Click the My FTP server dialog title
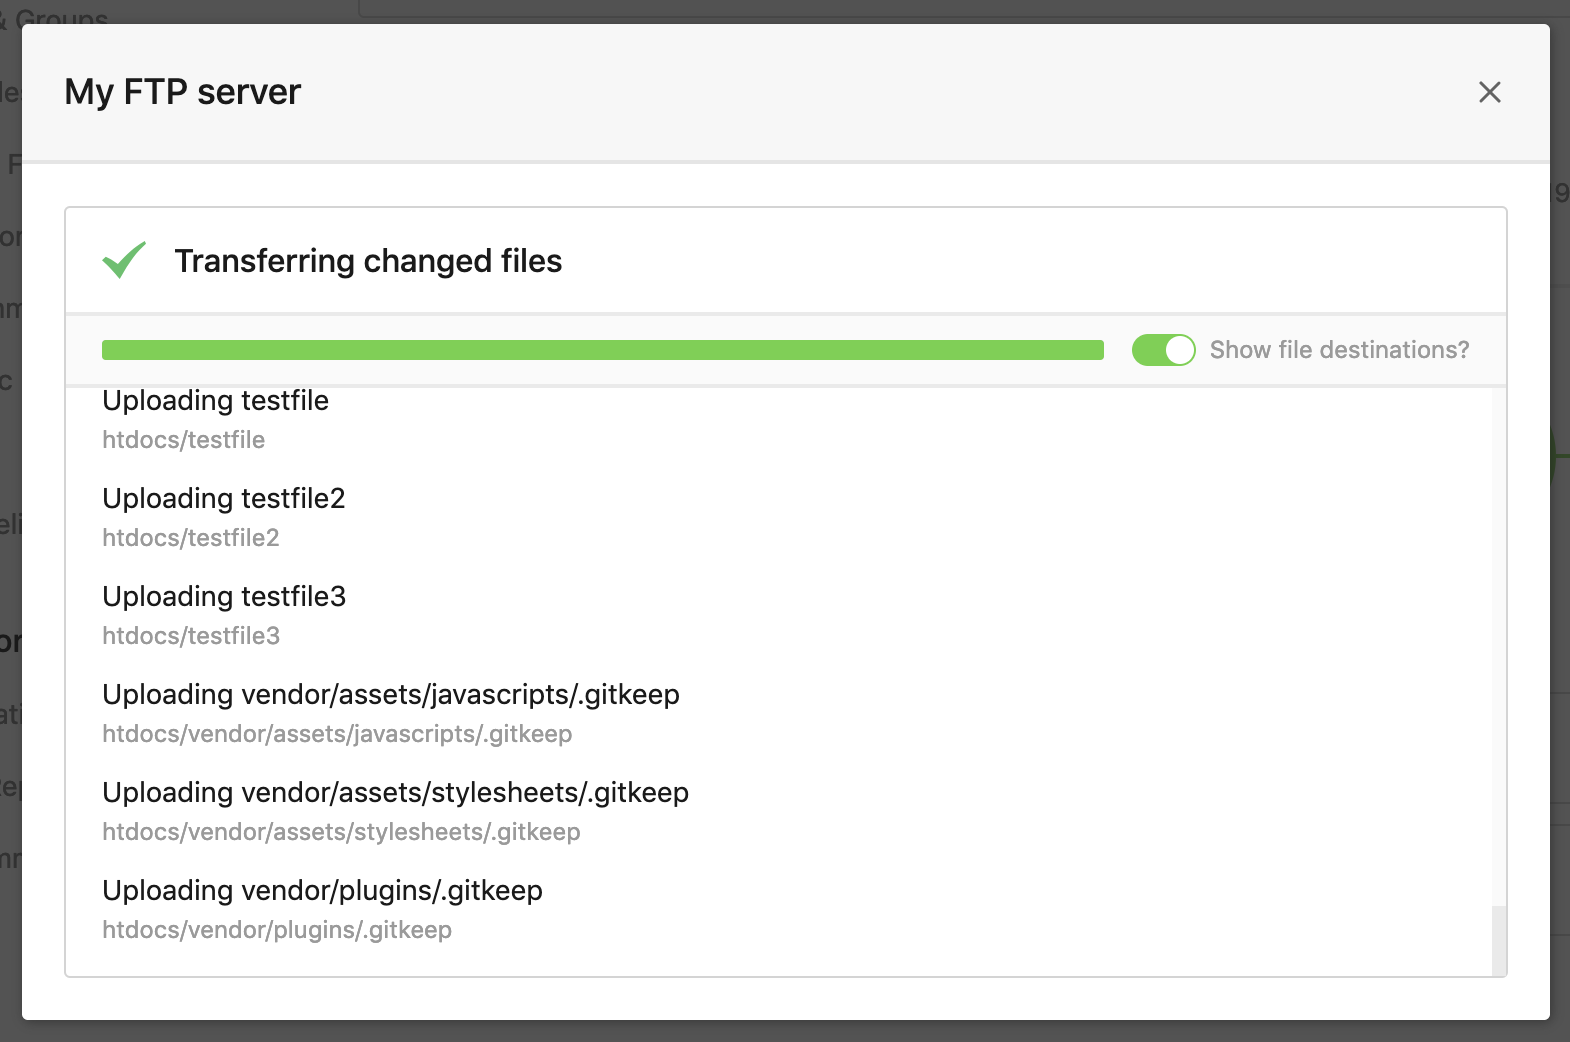This screenshot has height=1042, width=1570. coord(182,91)
